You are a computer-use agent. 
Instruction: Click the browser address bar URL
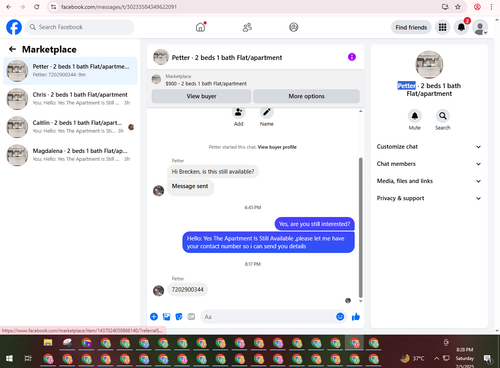tap(119, 7)
